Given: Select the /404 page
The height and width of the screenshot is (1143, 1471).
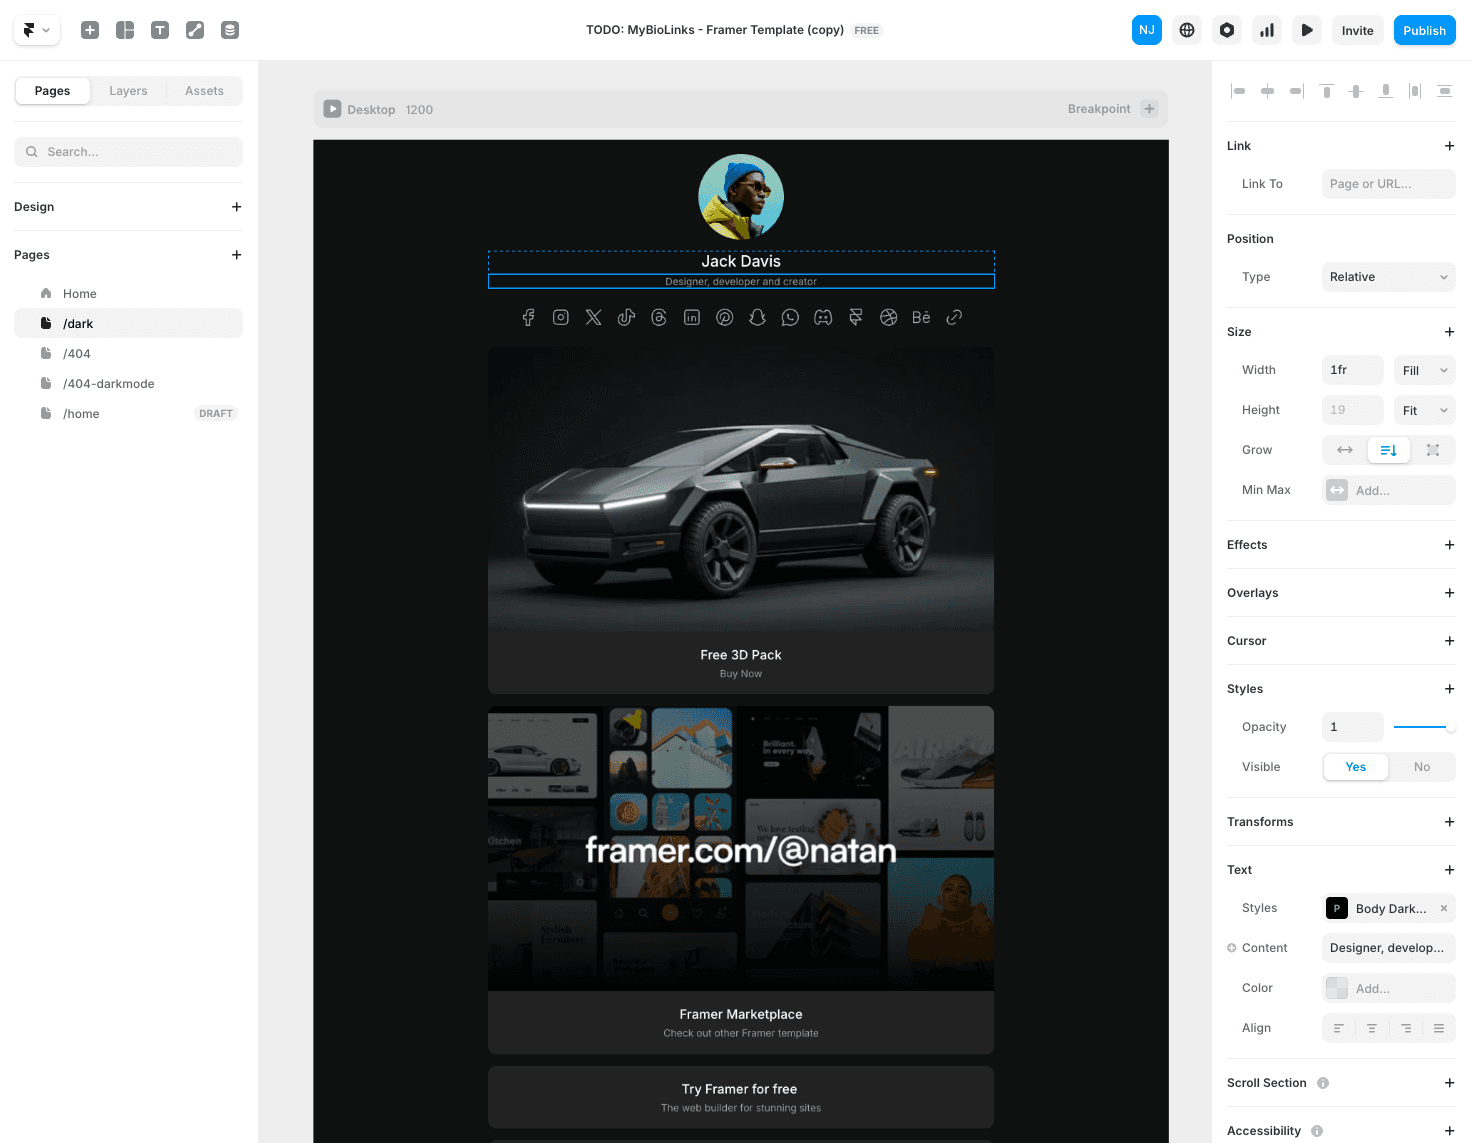Looking at the screenshot, I should 128,354.
